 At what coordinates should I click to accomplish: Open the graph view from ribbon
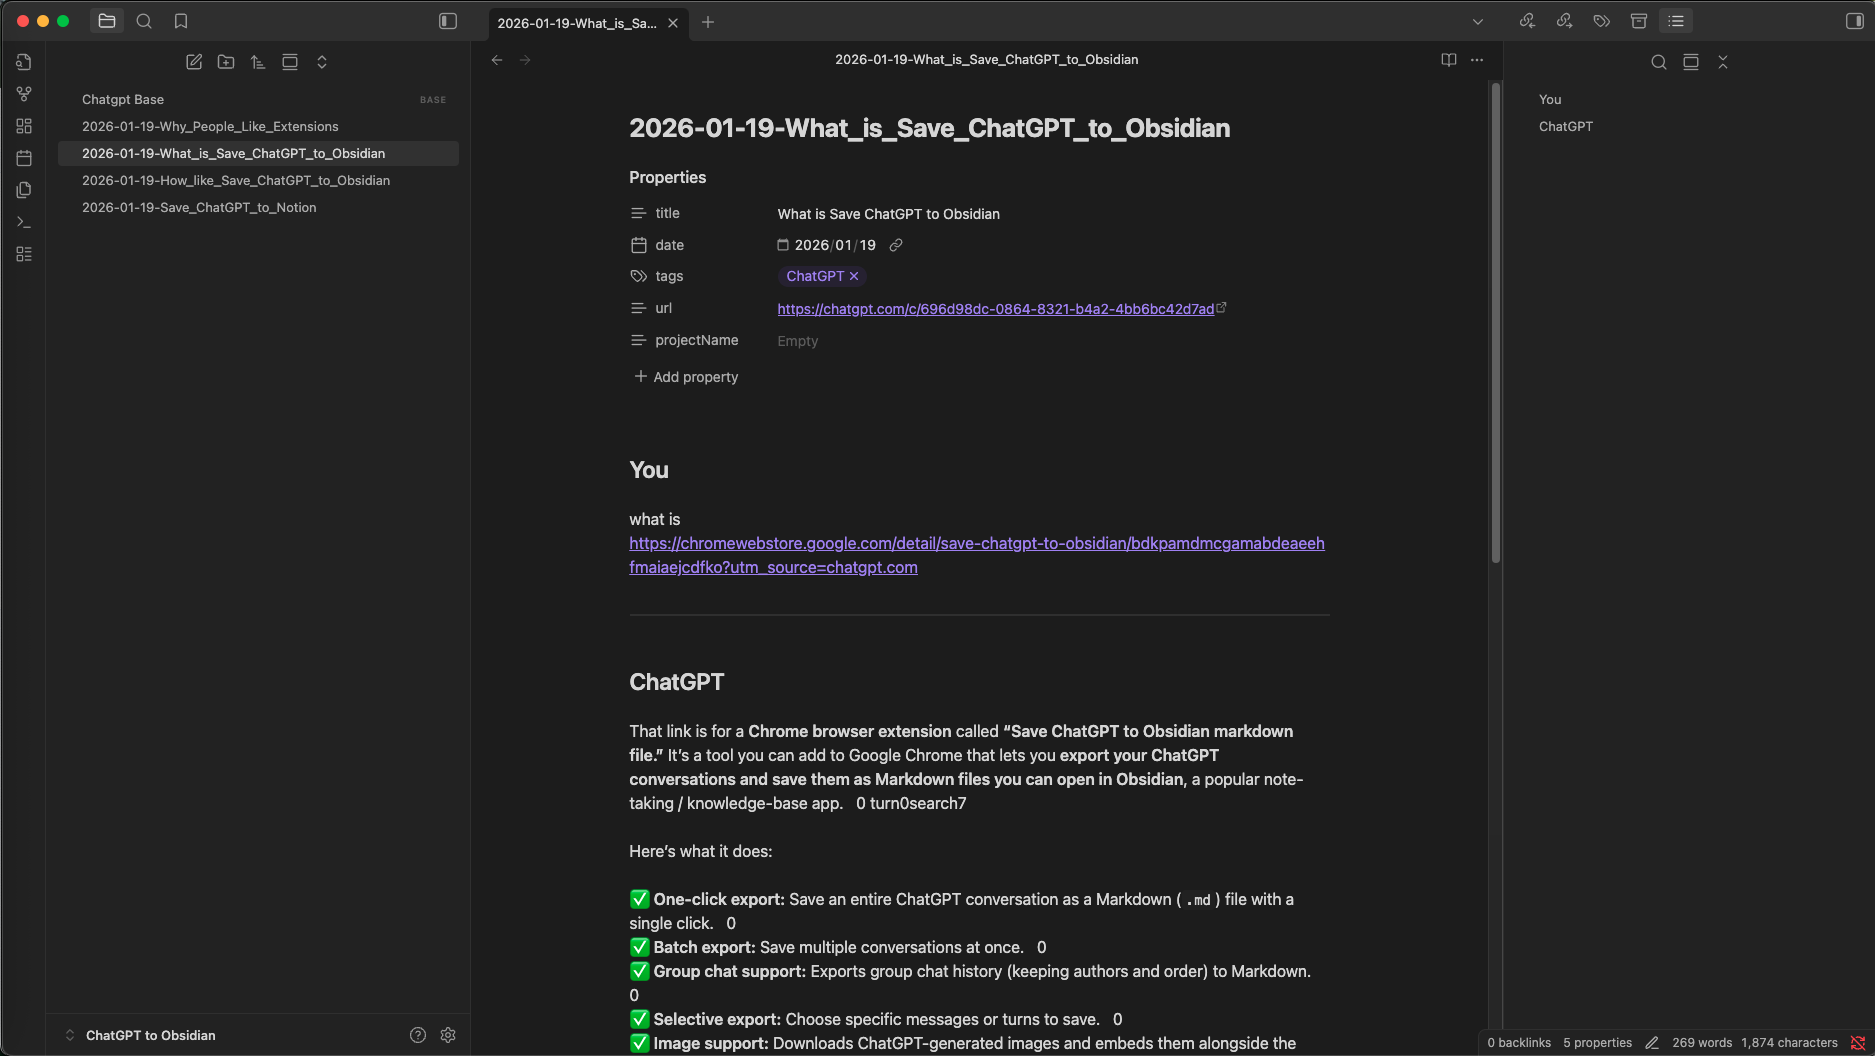point(24,94)
